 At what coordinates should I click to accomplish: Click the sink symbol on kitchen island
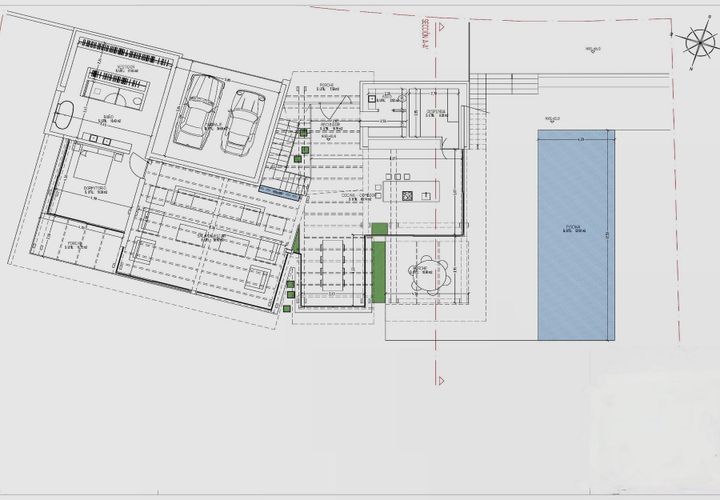coord(426,196)
